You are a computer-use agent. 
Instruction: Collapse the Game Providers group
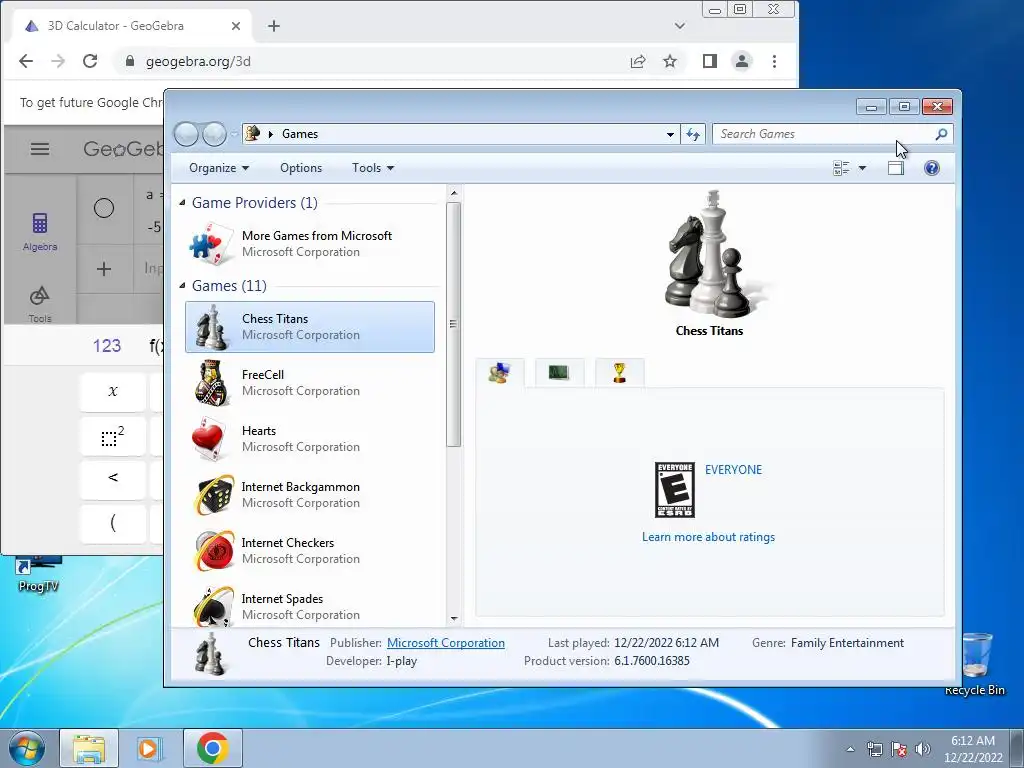pos(182,203)
